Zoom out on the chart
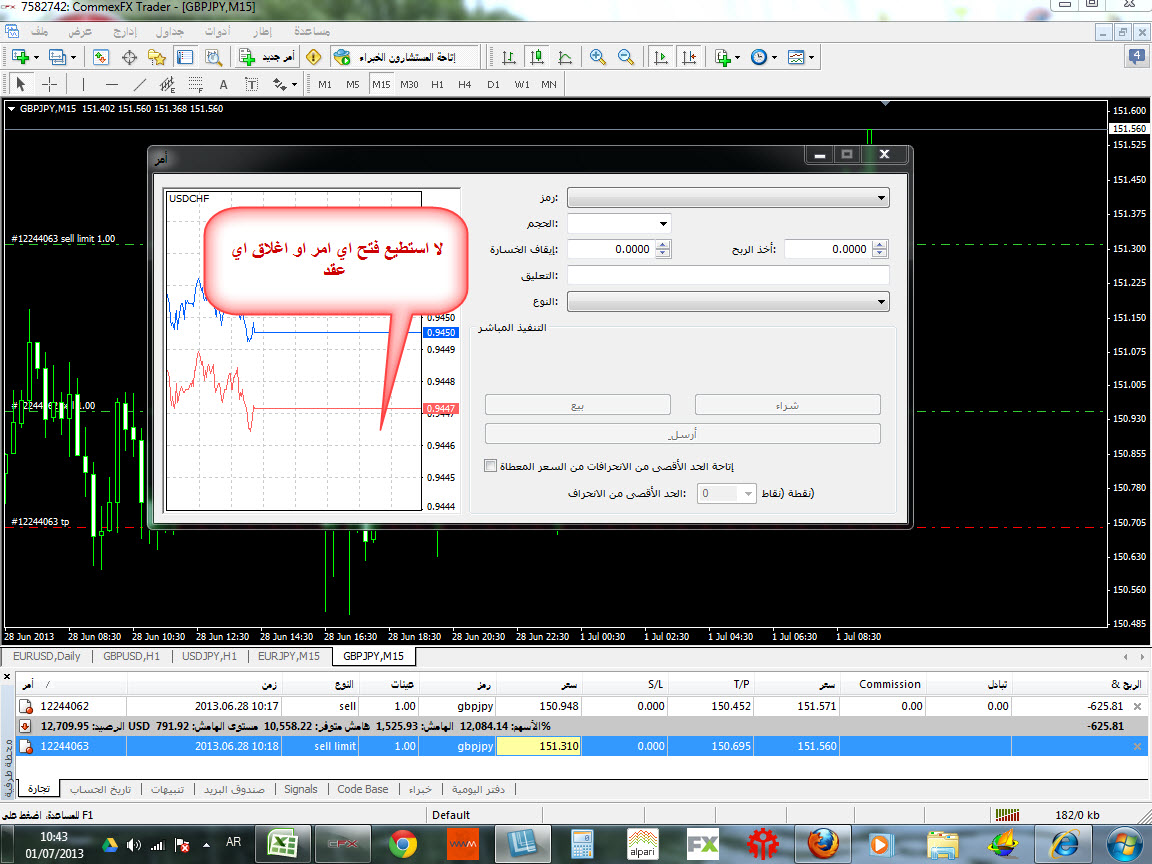This screenshot has width=1152, height=864. (x=626, y=57)
